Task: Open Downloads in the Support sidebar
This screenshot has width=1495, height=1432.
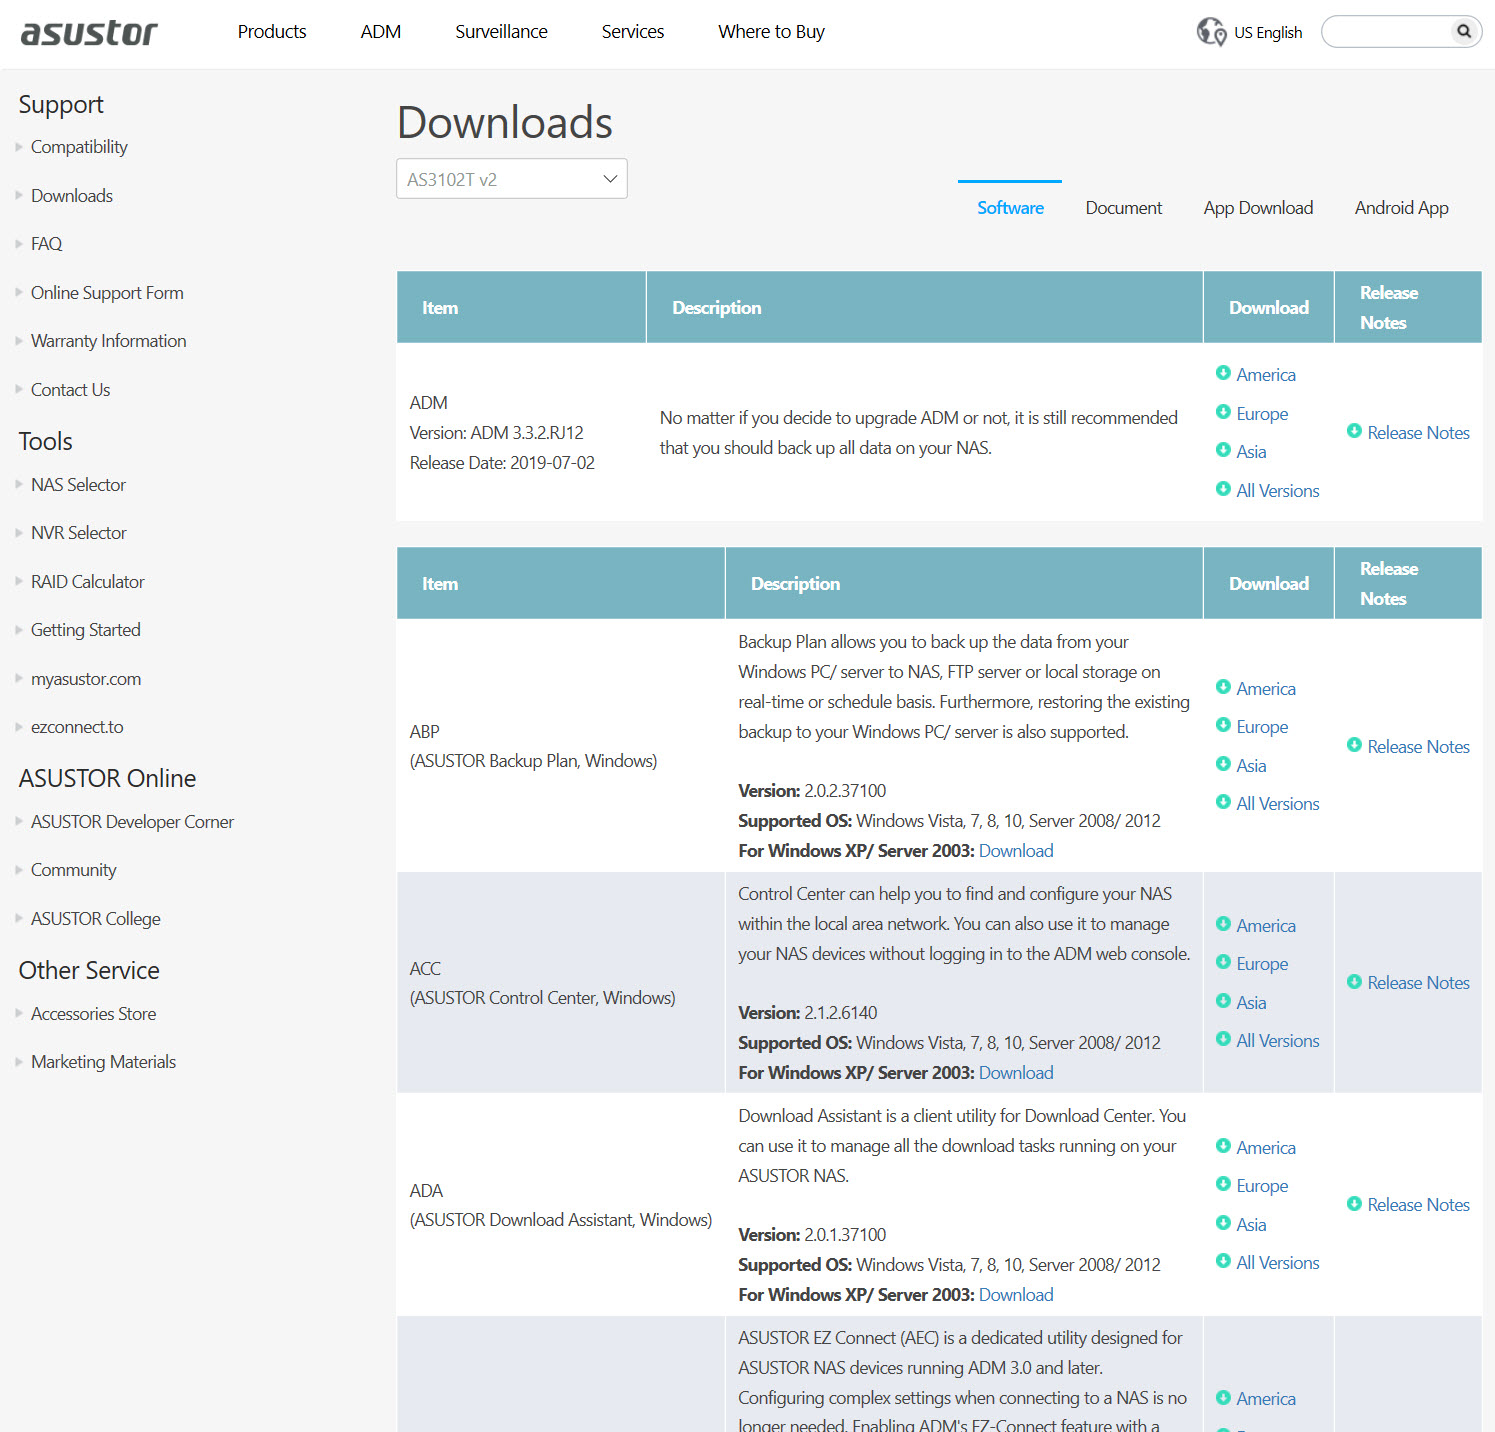Action: tap(72, 196)
